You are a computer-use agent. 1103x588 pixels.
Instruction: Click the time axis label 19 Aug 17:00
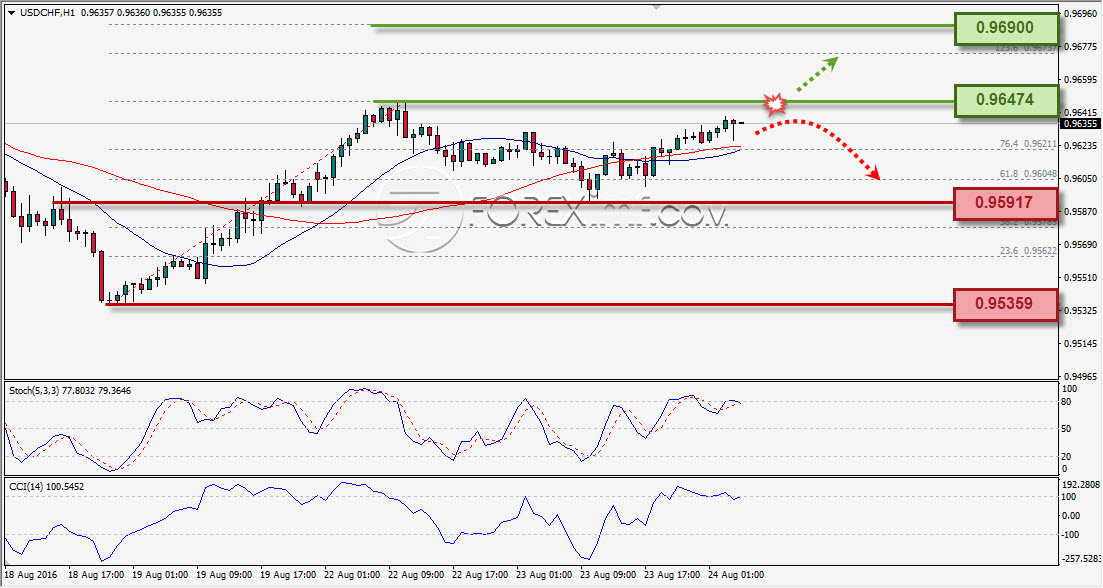(x=288, y=575)
